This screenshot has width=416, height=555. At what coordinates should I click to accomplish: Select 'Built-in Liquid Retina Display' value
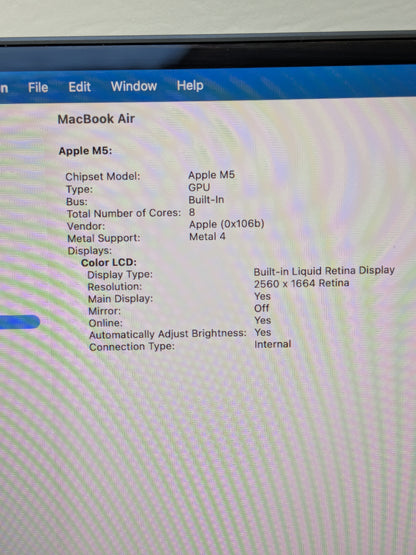[324, 271]
